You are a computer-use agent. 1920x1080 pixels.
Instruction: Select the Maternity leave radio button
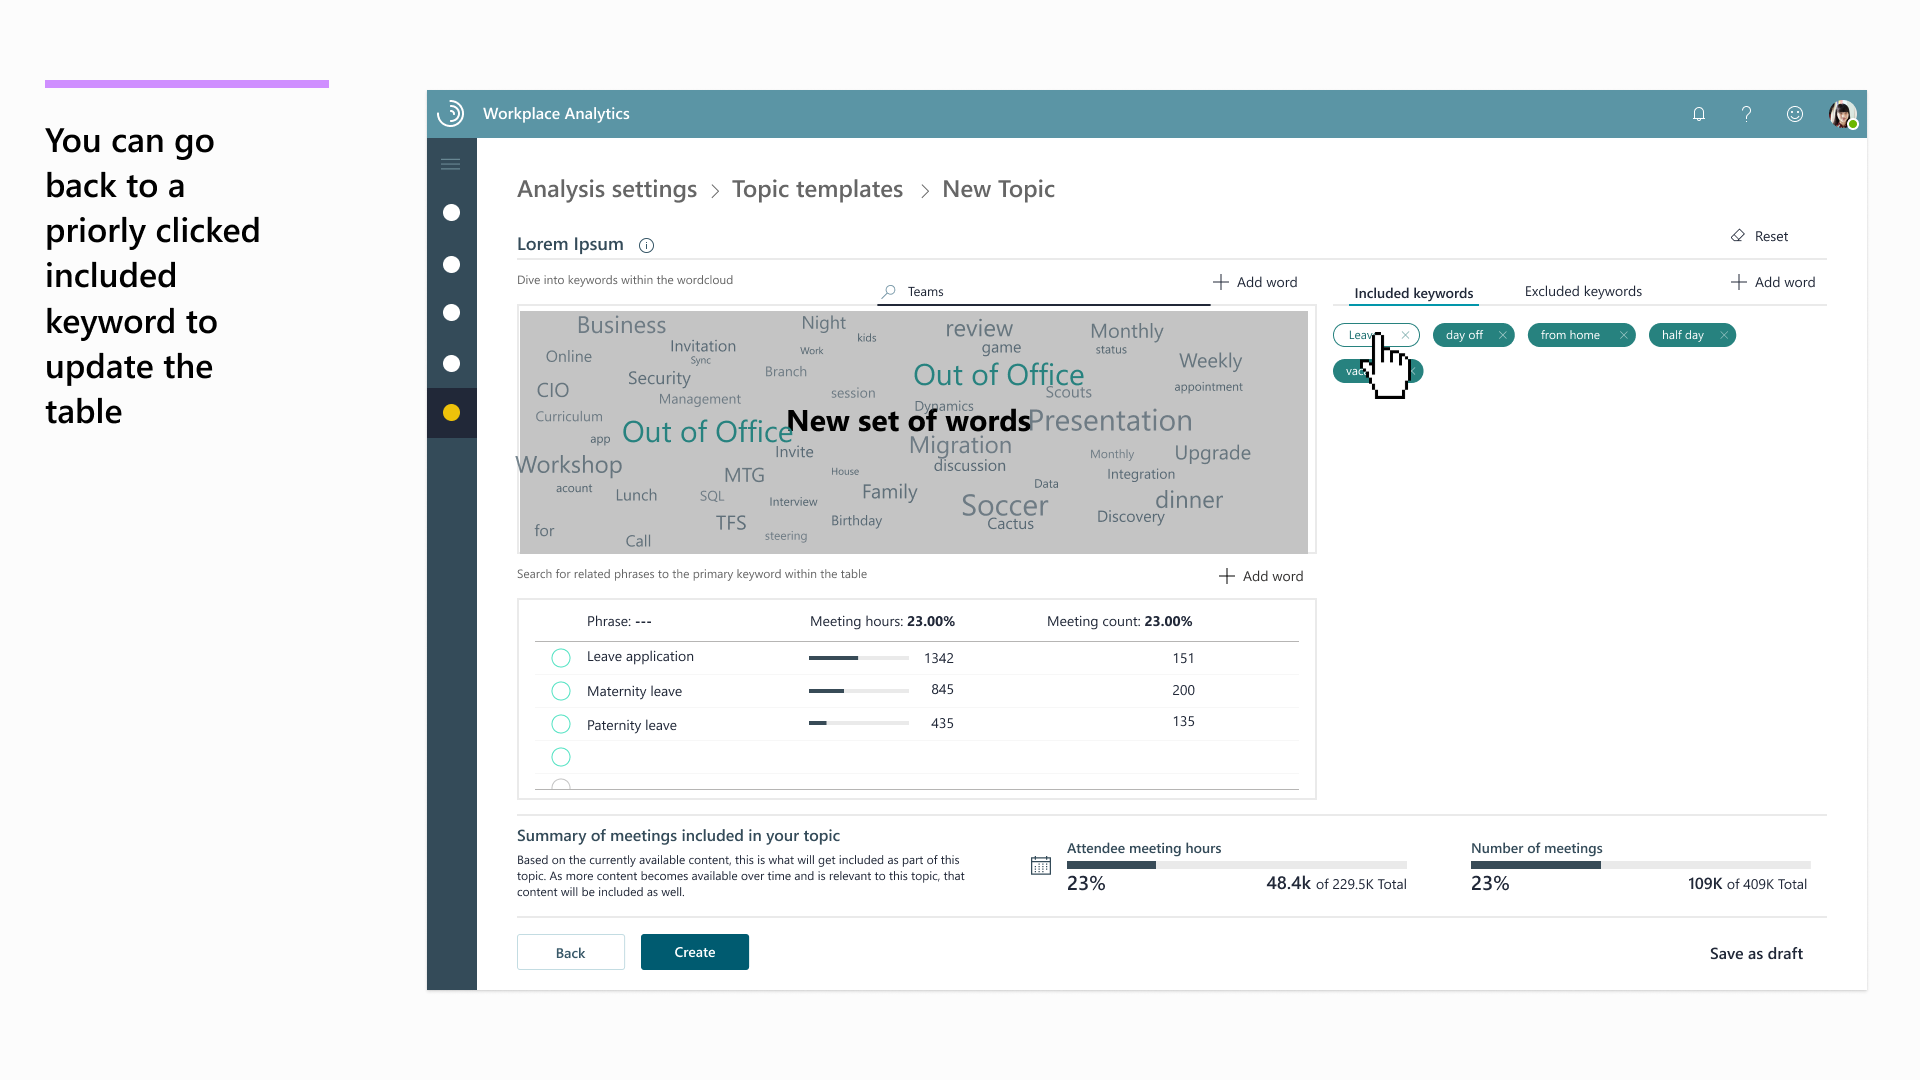[561, 690]
